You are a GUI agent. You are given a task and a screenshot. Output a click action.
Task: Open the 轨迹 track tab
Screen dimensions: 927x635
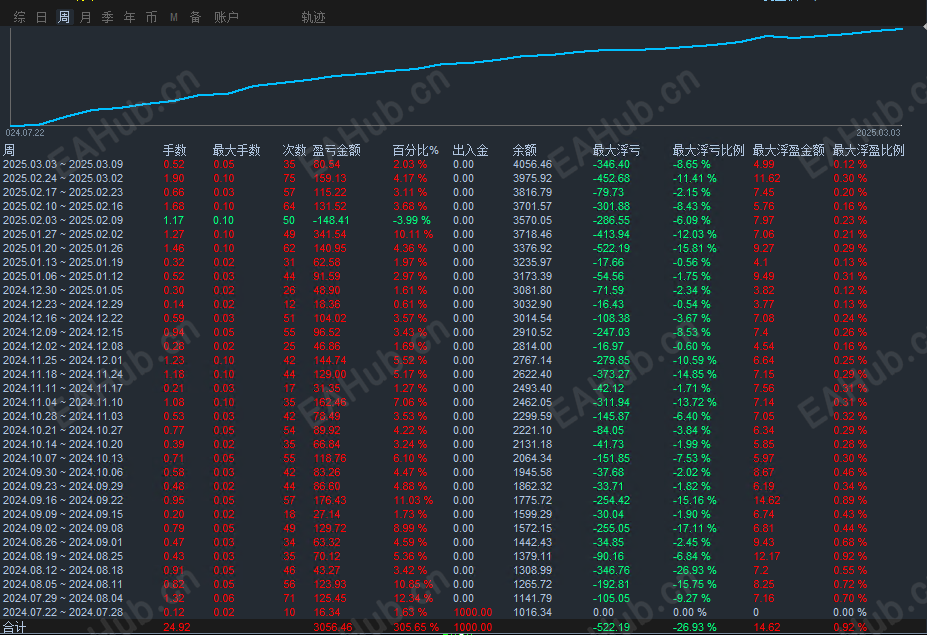pos(313,17)
